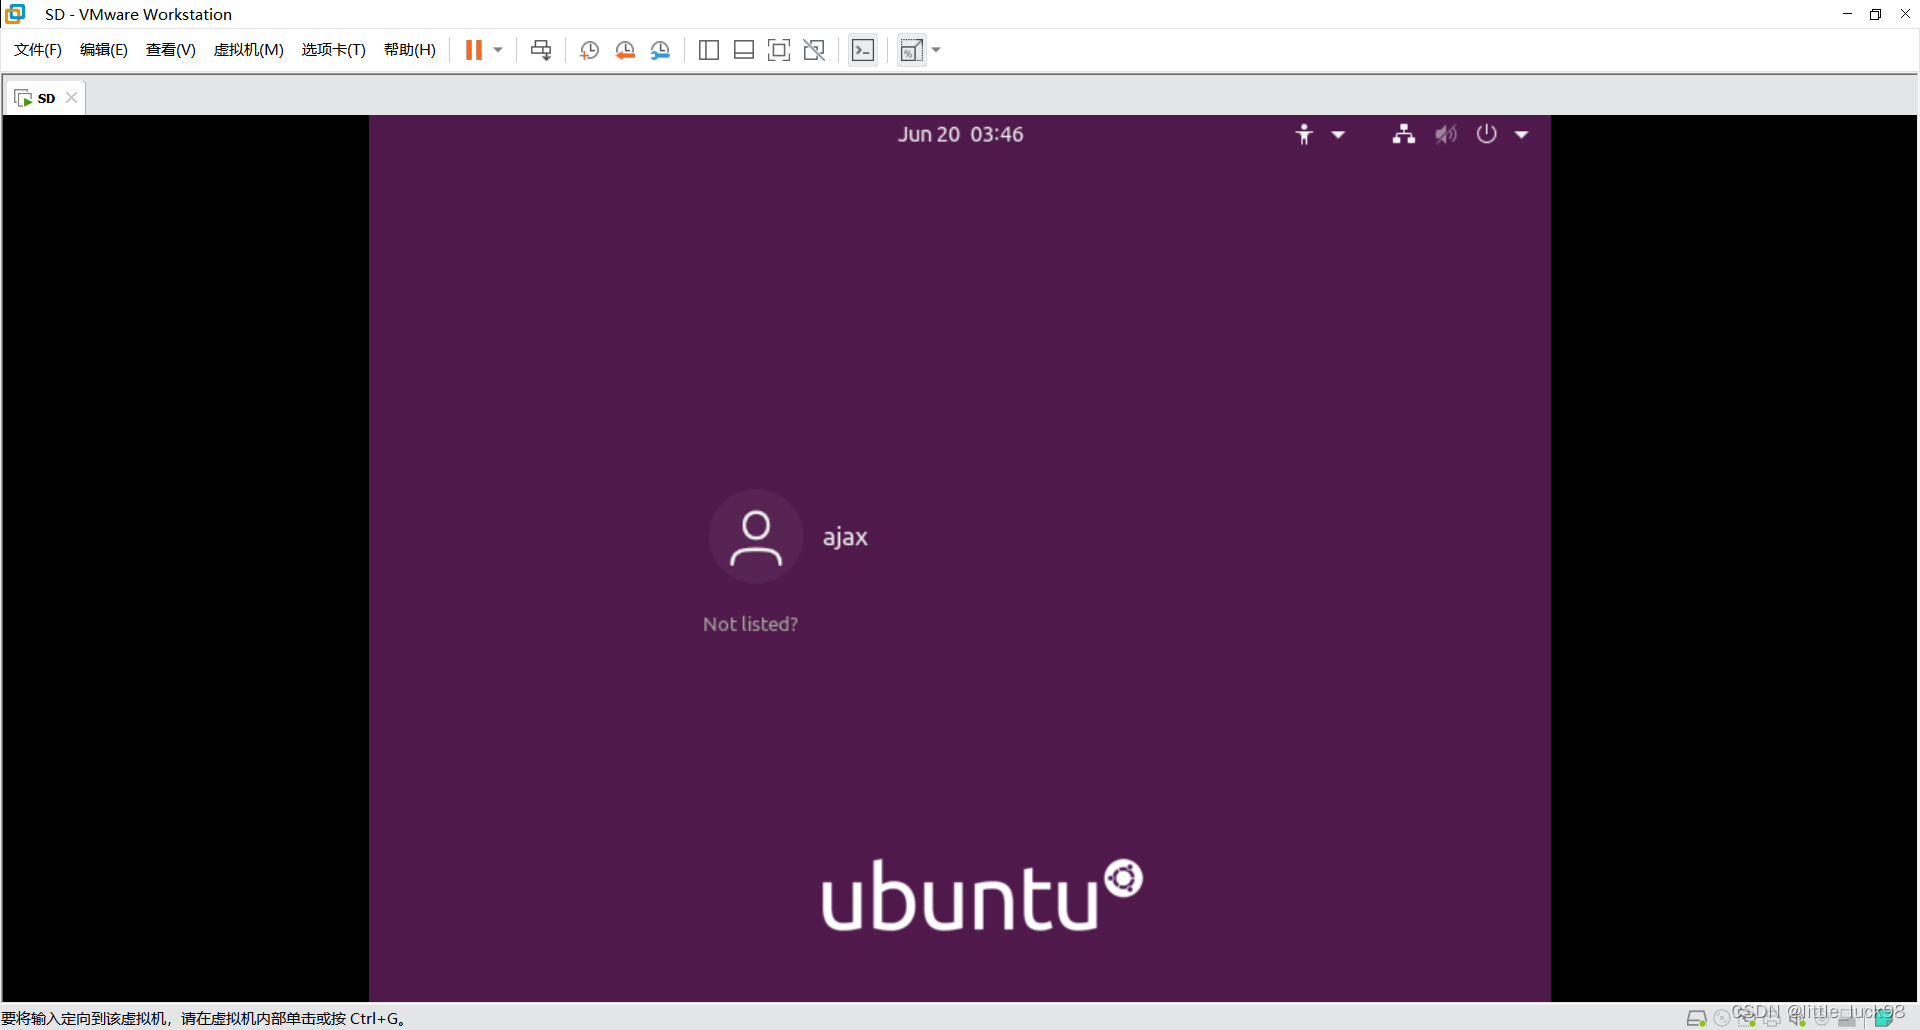
Task: Toggle the library sidebar panel view
Action: pyautogui.click(x=709, y=50)
